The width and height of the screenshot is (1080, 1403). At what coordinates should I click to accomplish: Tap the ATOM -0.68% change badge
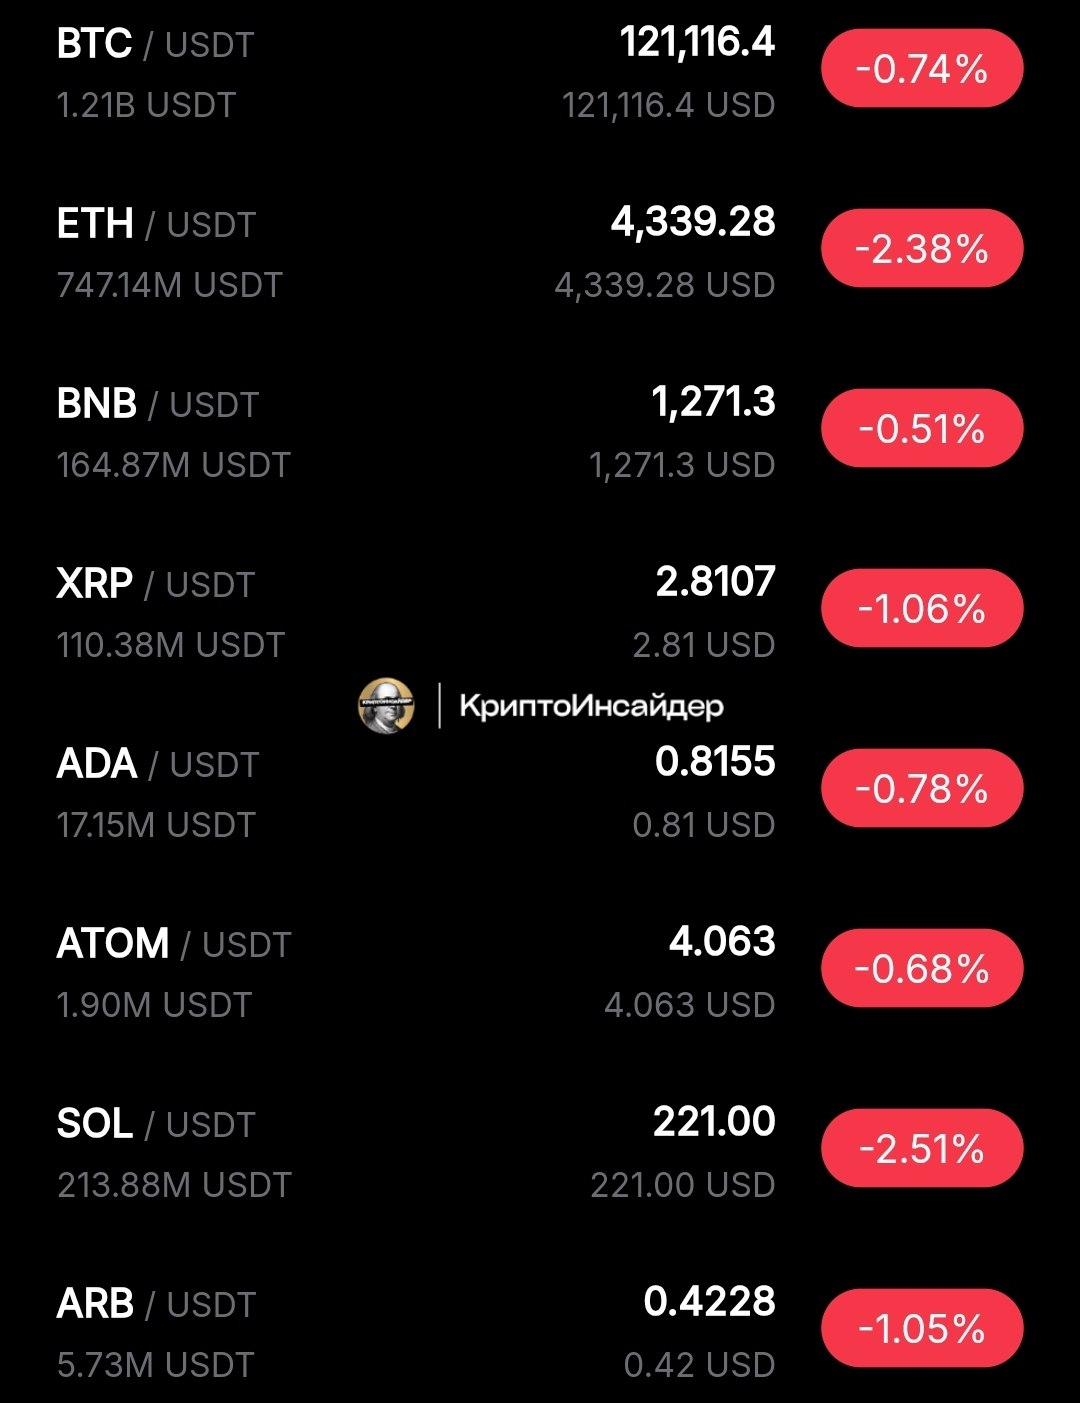[x=922, y=969]
